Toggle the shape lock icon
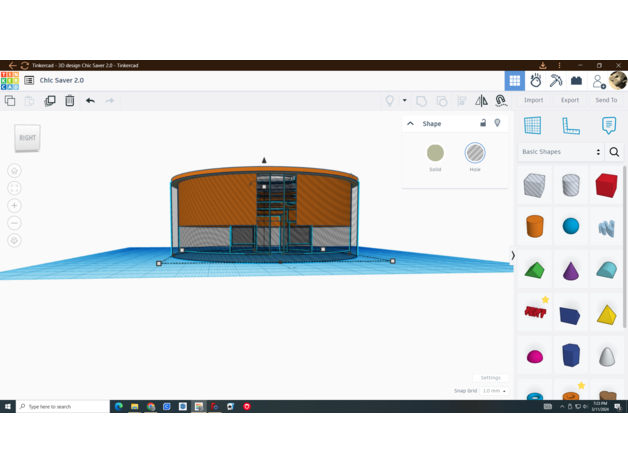 [x=483, y=123]
